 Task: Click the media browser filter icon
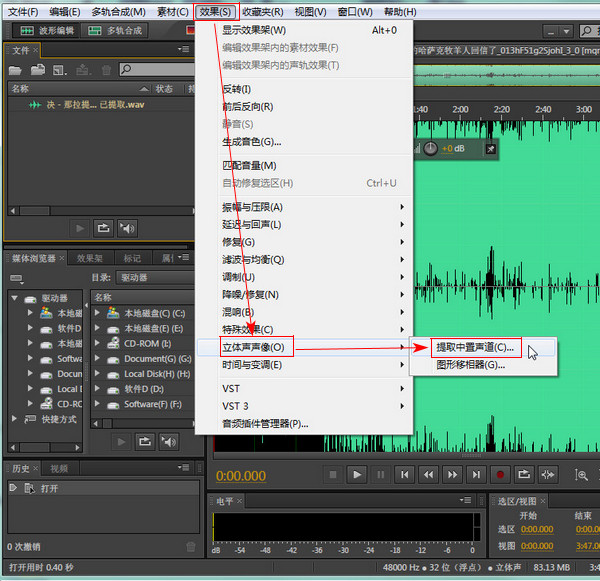[x=17, y=278]
